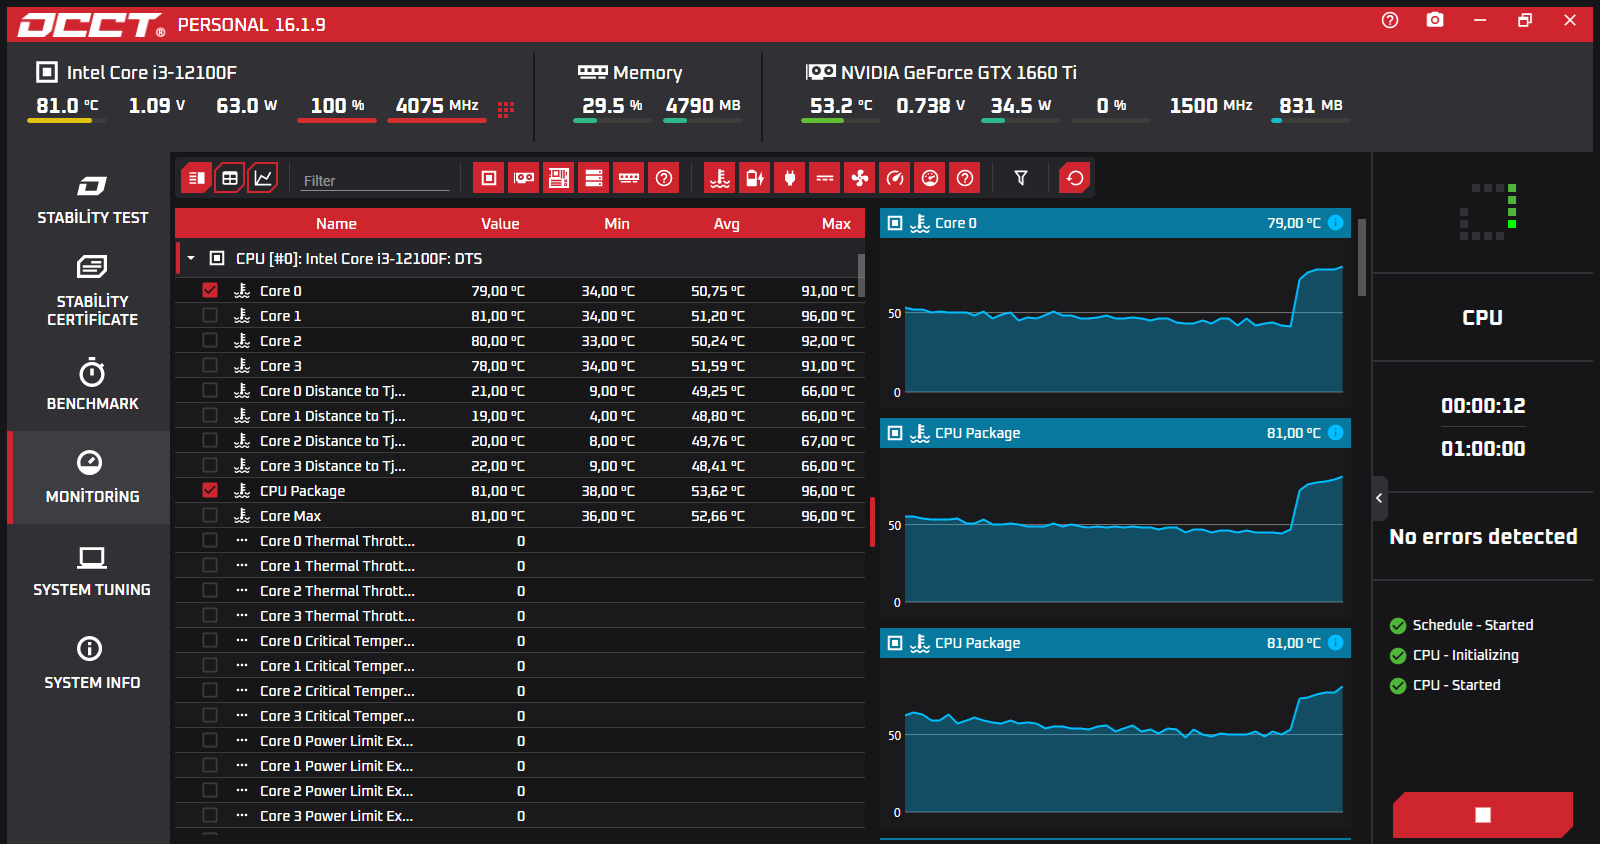1600x844 pixels.
Task: Toggle unknown-hardware filter beside memory icon
Action: coord(664,178)
